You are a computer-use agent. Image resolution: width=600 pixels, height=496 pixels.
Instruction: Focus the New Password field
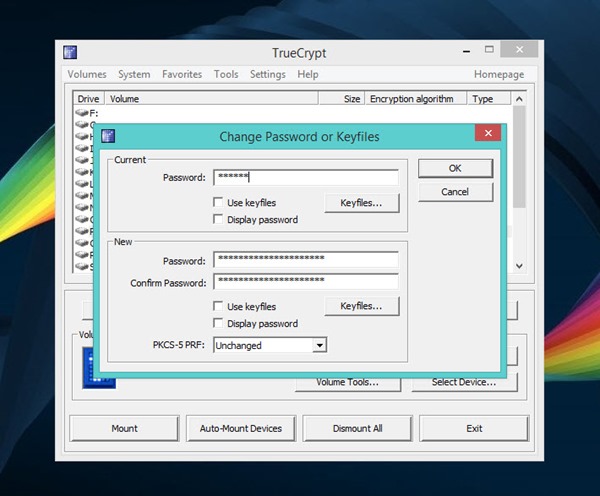[x=306, y=259]
